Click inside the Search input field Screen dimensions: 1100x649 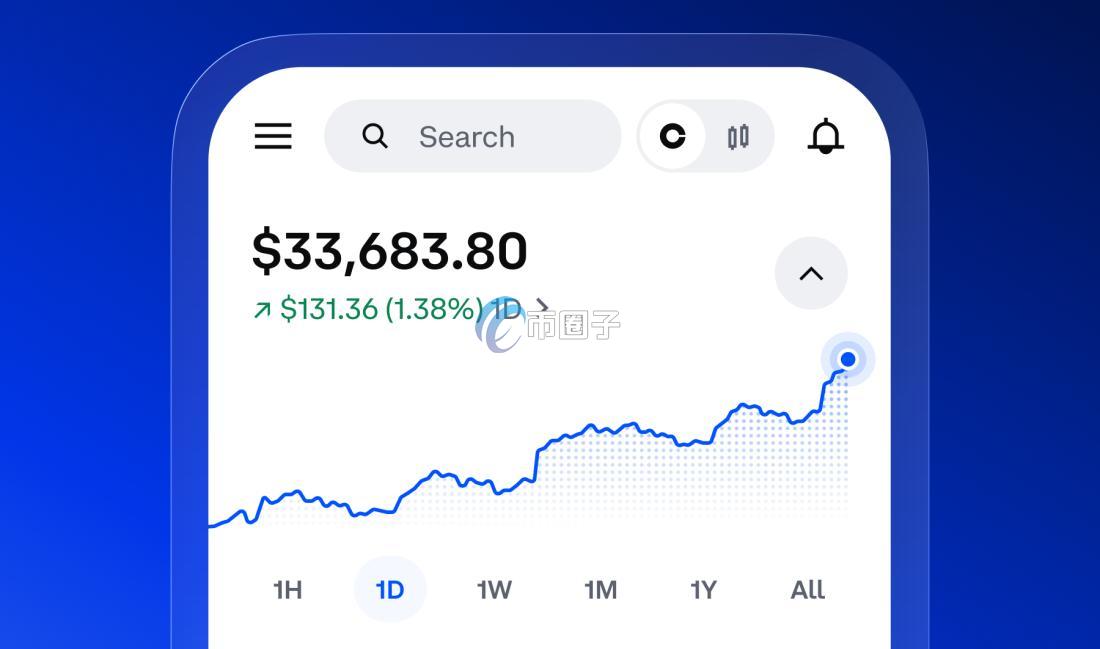470,136
